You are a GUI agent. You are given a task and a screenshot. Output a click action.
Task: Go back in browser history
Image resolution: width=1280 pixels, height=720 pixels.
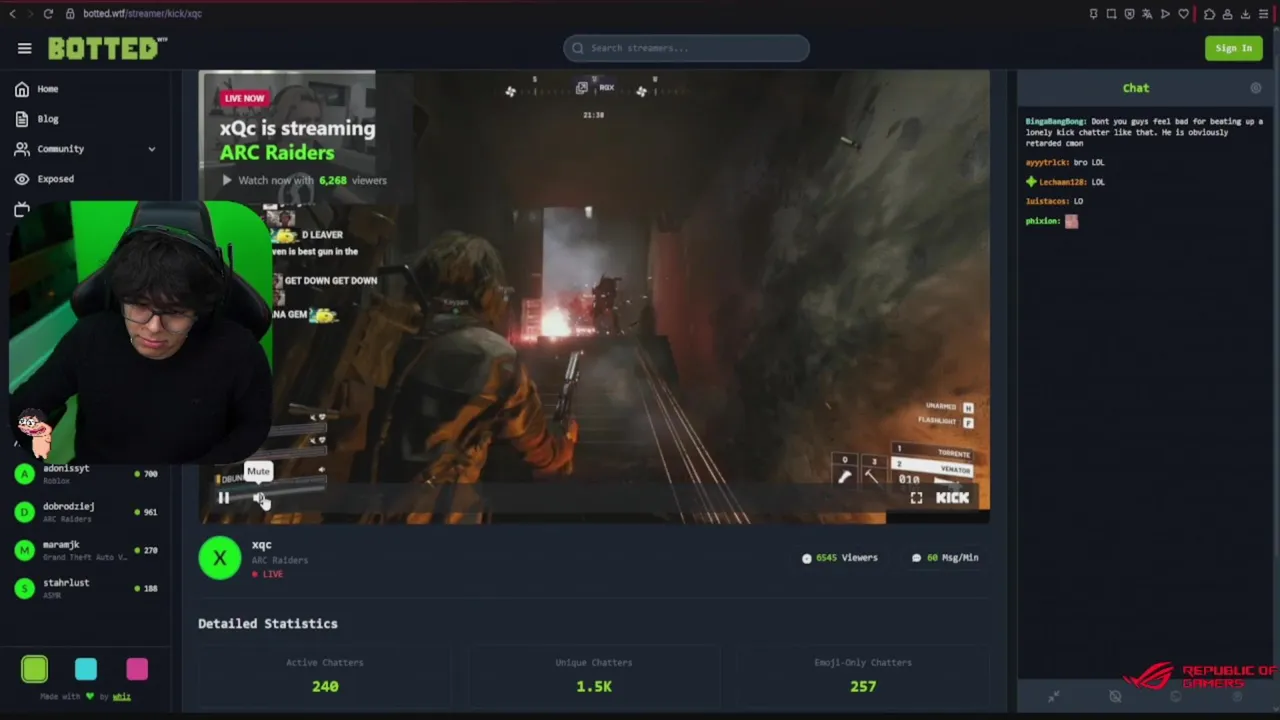[12, 14]
